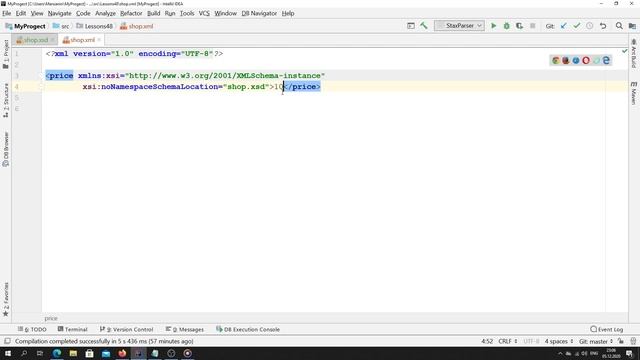640x360 pixels.
Task: Open preview in Edge browser icon
Action: (x=607, y=60)
